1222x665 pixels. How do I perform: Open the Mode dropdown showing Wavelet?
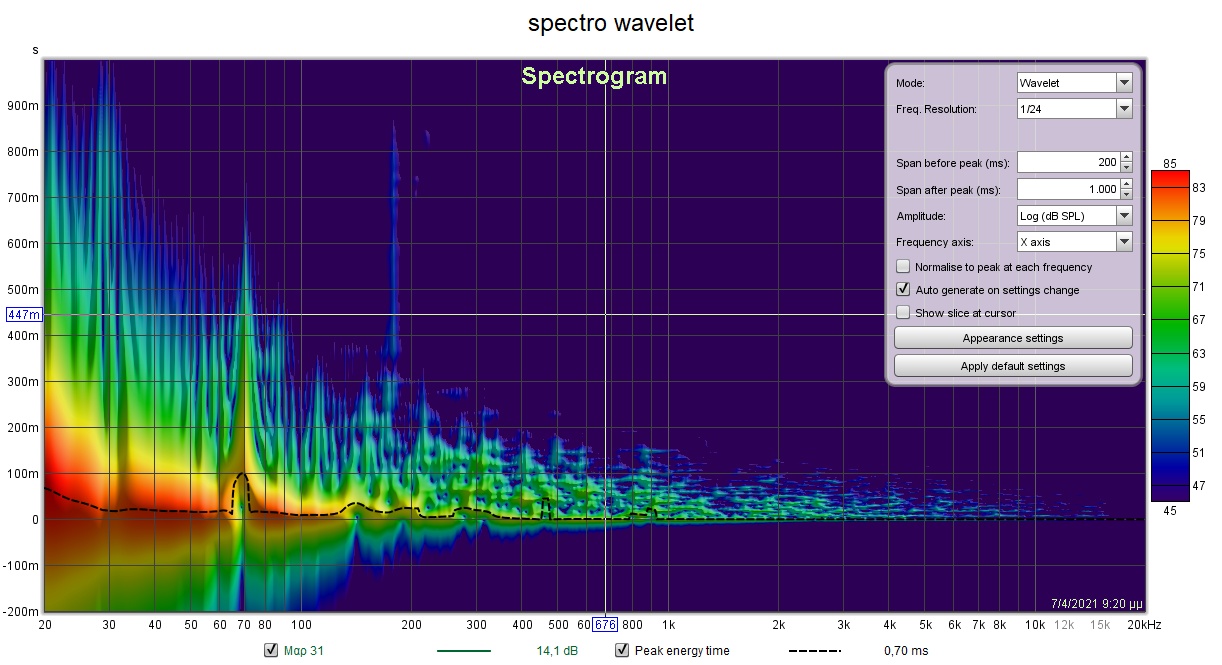(1074, 83)
